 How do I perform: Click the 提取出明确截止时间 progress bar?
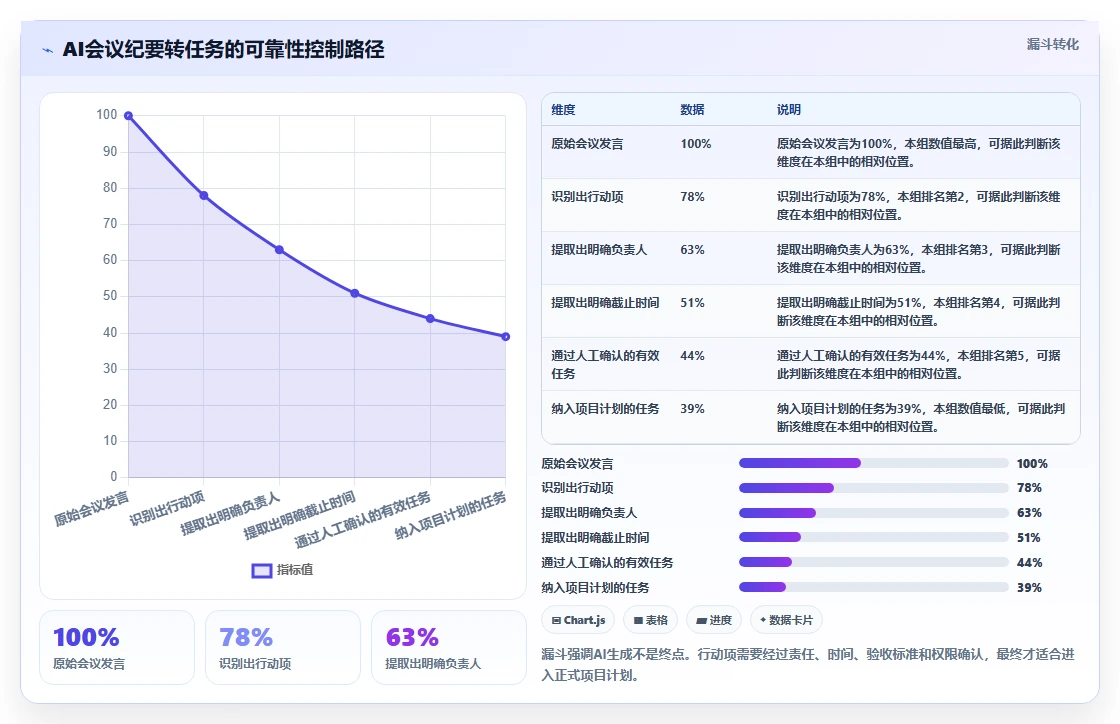coord(874,538)
